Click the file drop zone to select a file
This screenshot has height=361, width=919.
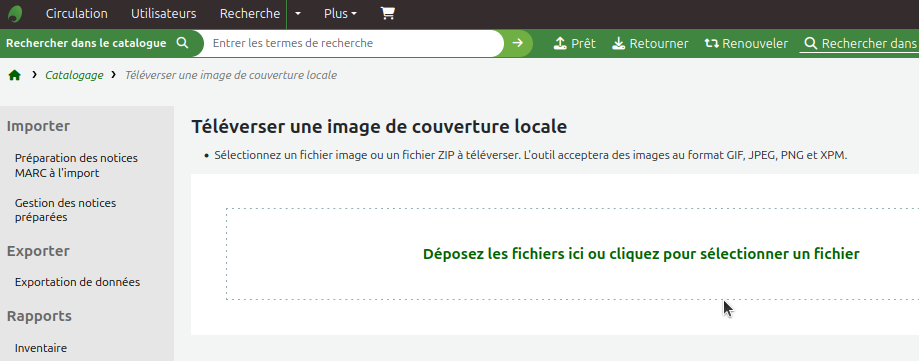[x=573, y=254]
